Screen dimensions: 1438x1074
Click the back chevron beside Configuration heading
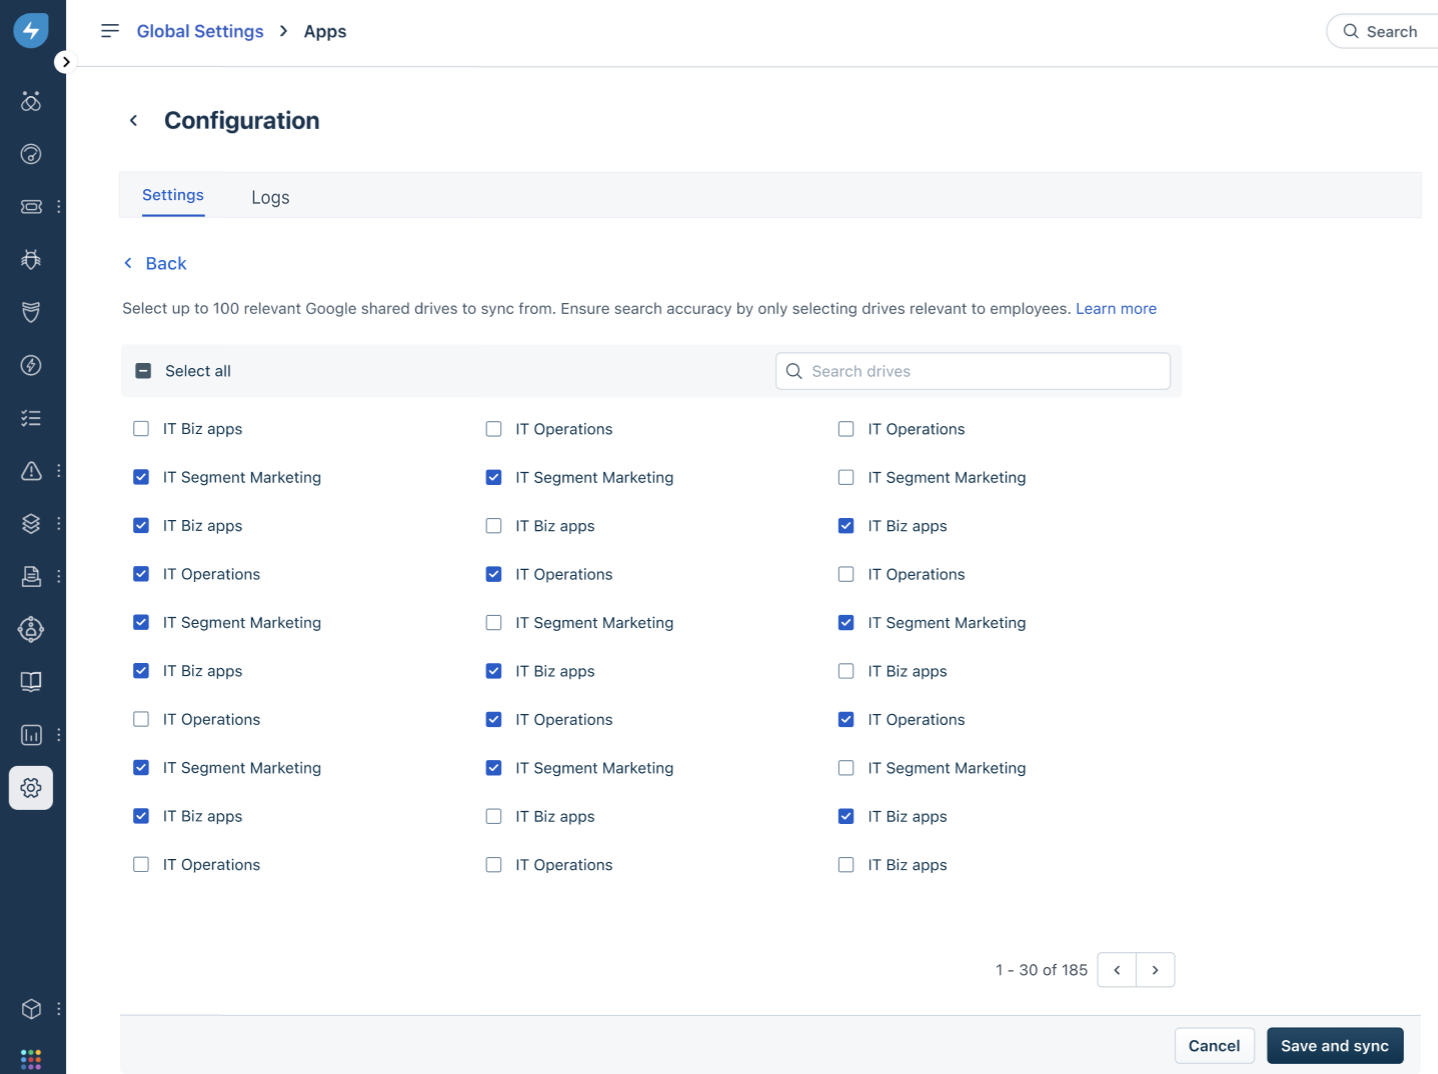[x=133, y=121]
